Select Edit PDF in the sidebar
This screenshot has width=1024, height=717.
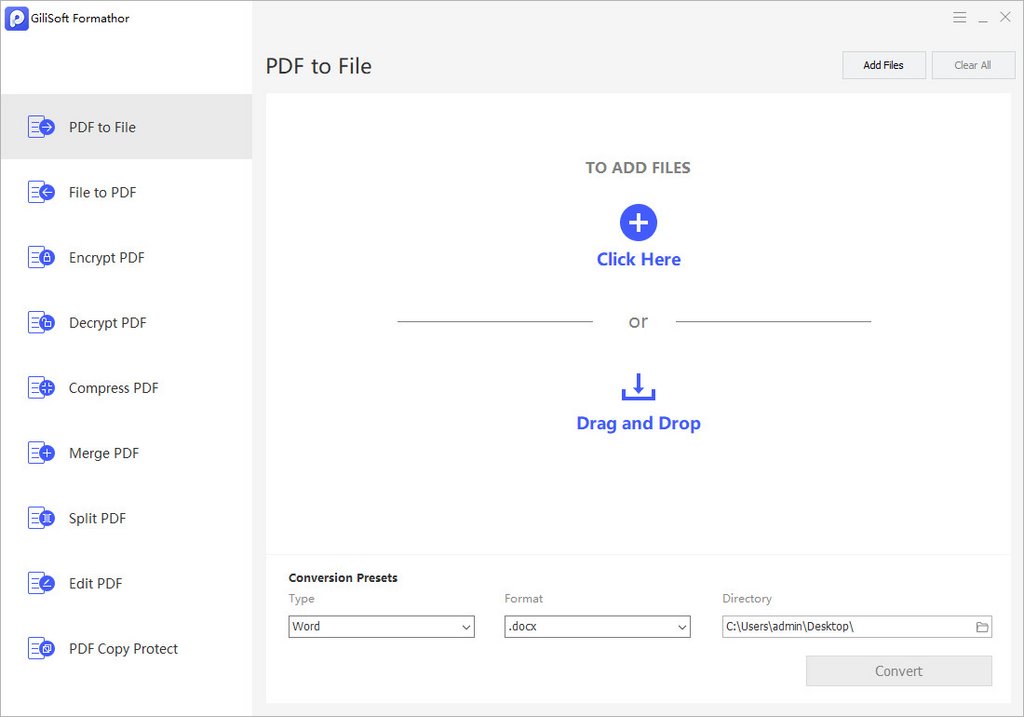(95, 583)
